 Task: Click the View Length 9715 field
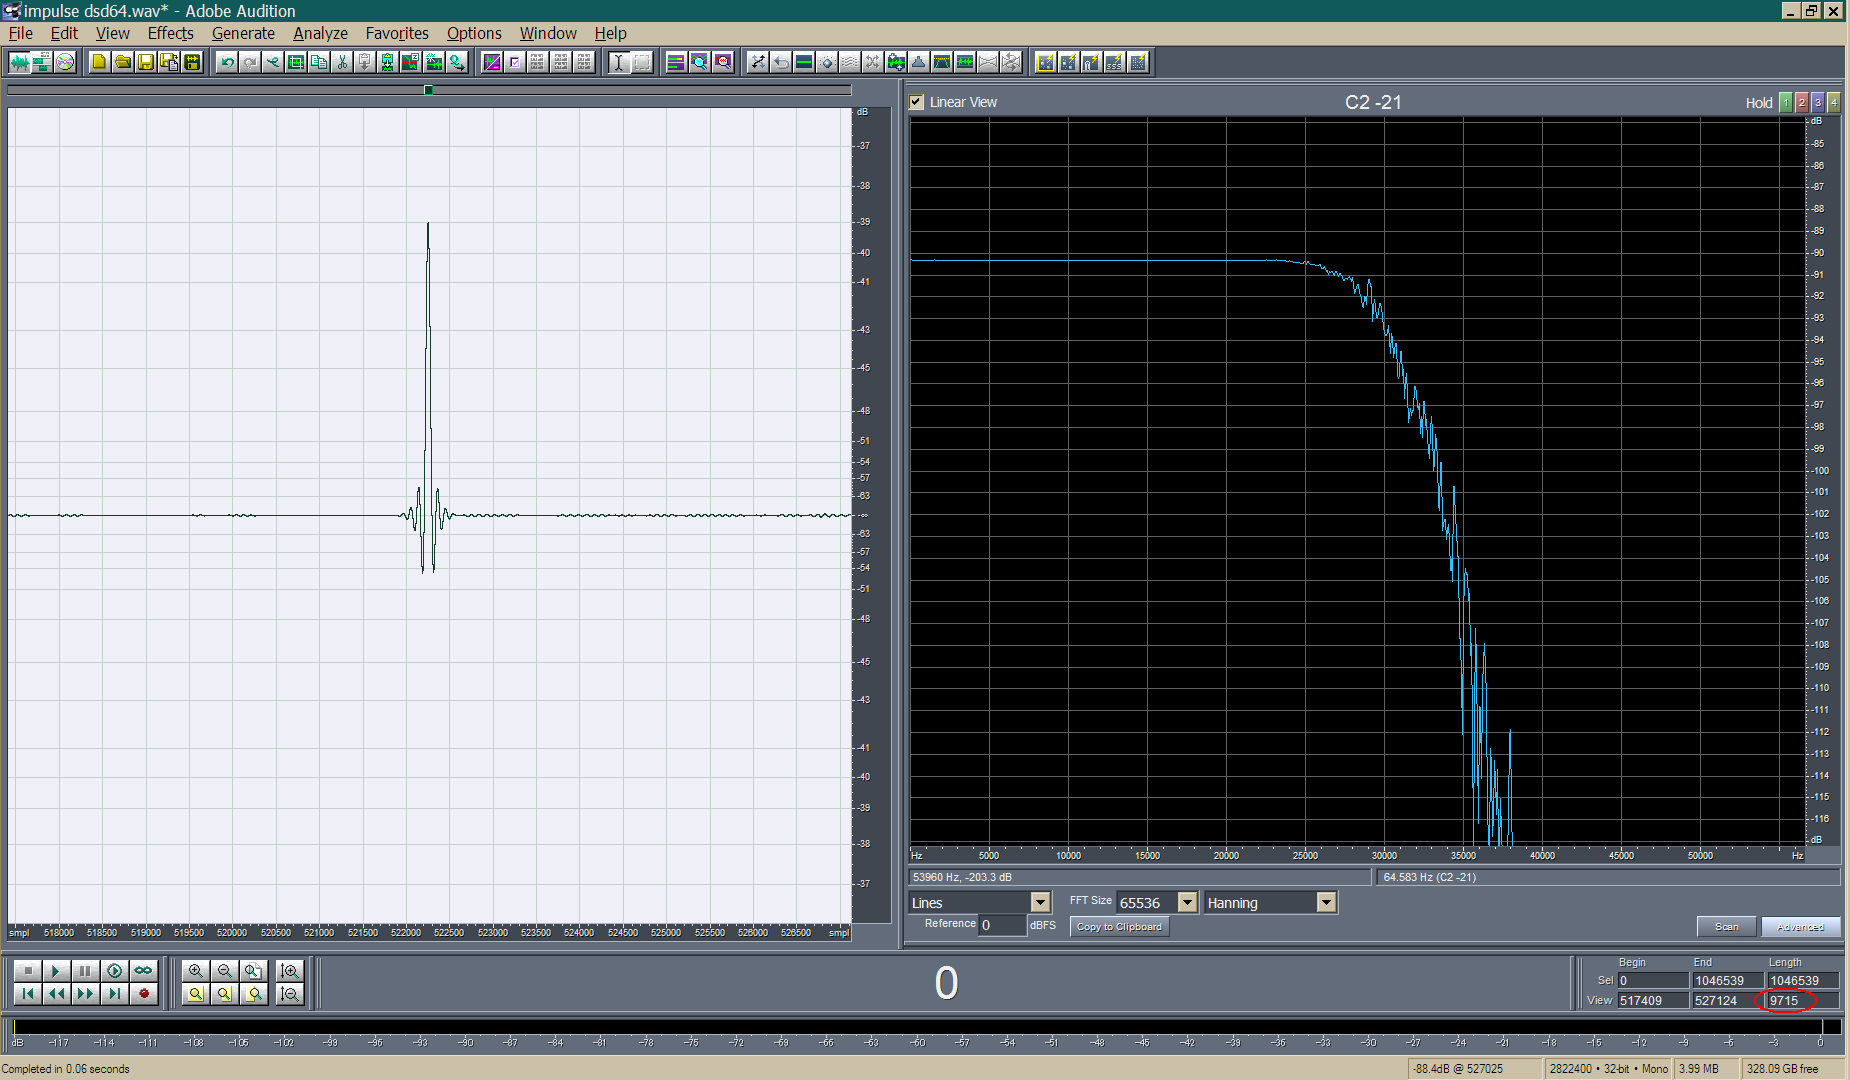pos(1802,1001)
